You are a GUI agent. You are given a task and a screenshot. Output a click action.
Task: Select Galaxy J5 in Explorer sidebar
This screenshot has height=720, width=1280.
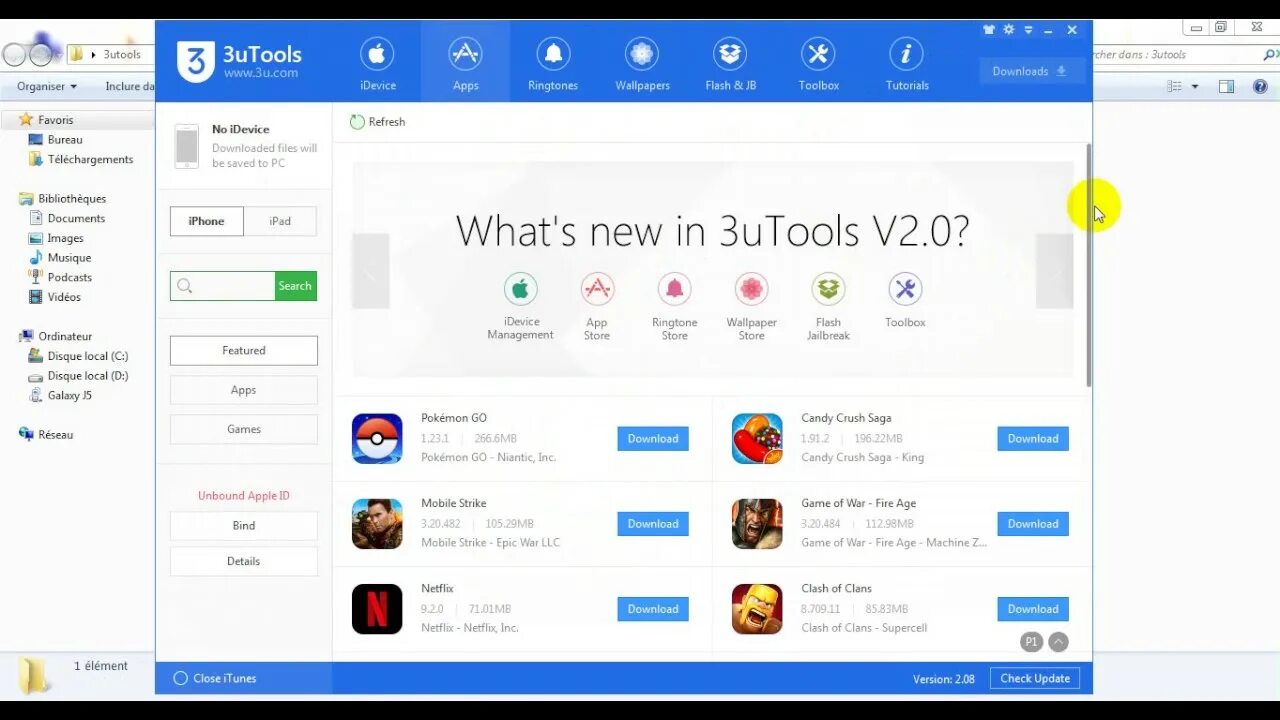click(60, 395)
